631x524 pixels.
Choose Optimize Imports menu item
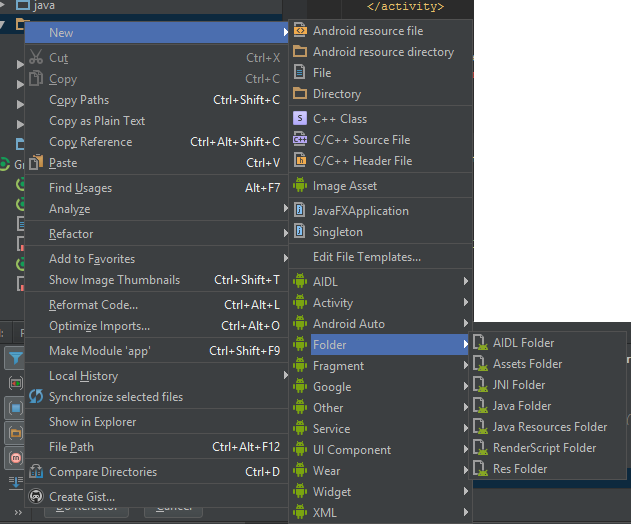(157, 325)
